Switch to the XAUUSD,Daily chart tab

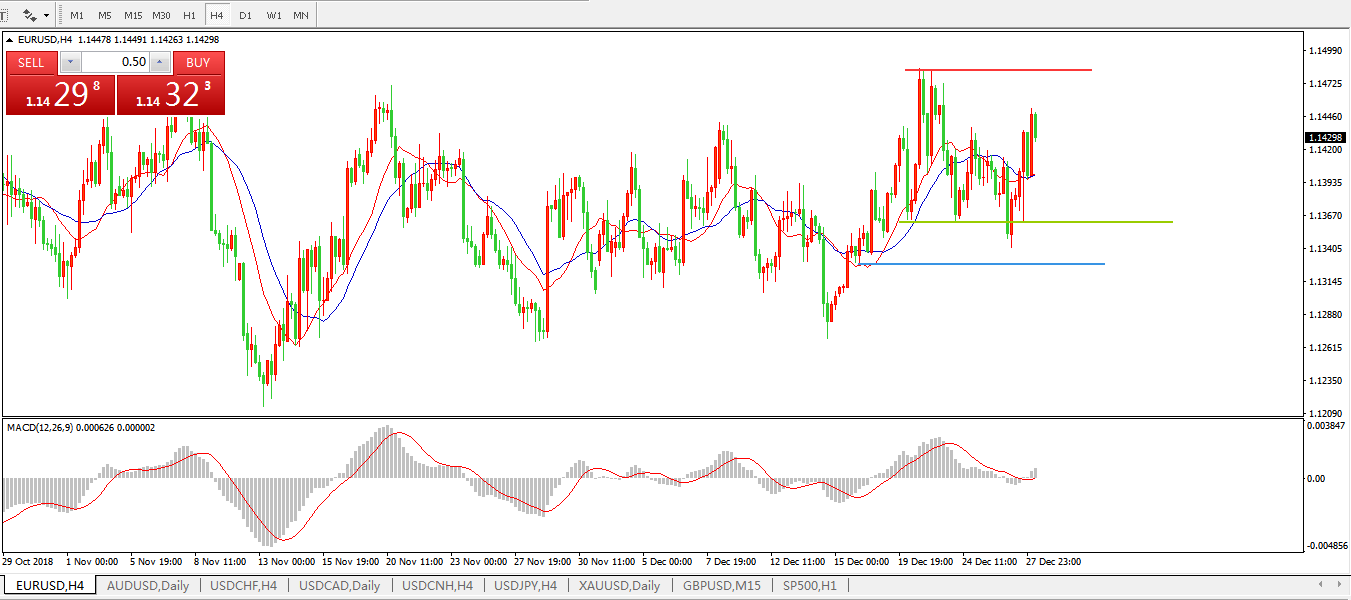[x=619, y=586]
